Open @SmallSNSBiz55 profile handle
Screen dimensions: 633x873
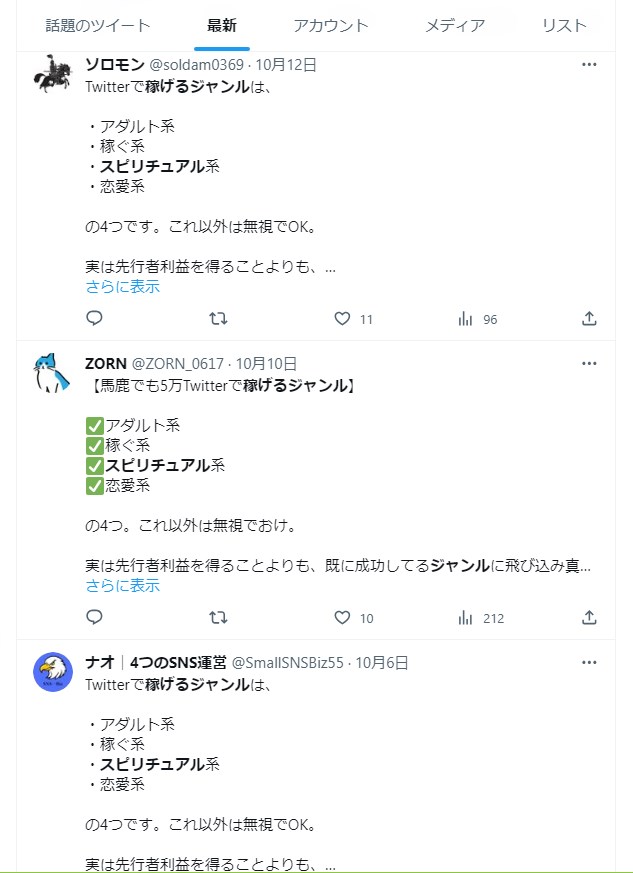pos(288,663)
